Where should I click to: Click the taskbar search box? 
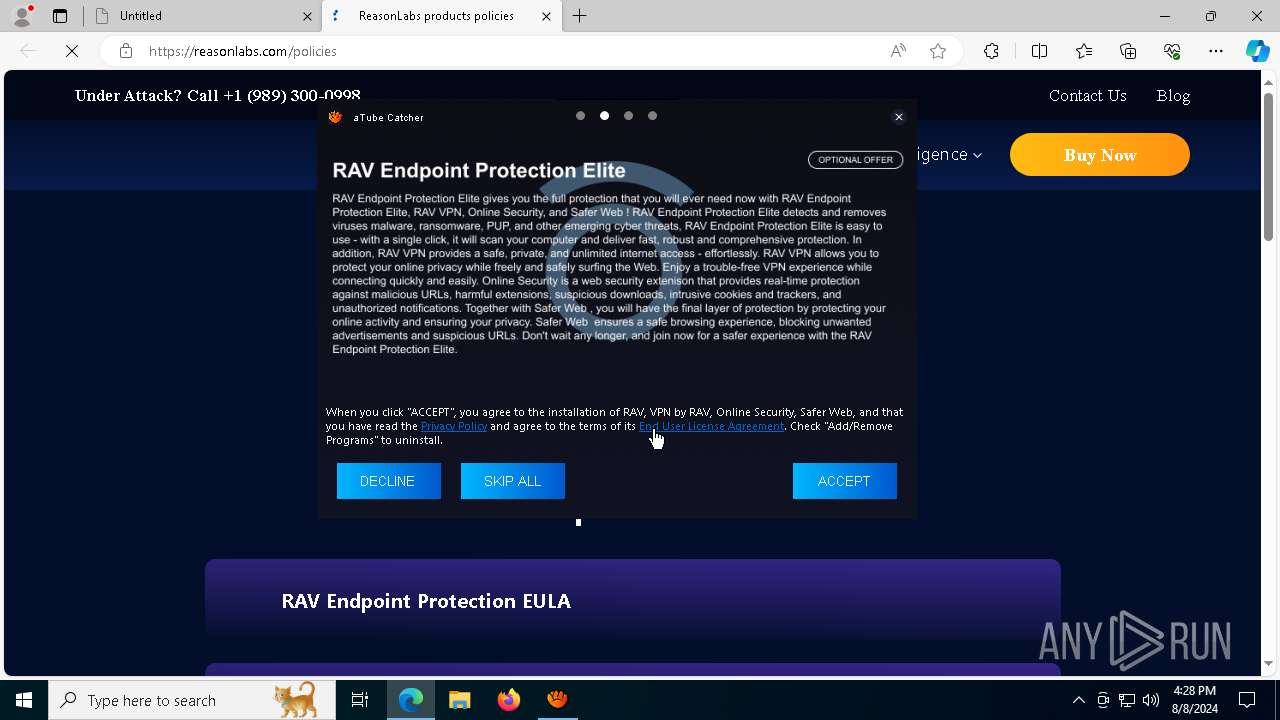click(x=192, y=700)
